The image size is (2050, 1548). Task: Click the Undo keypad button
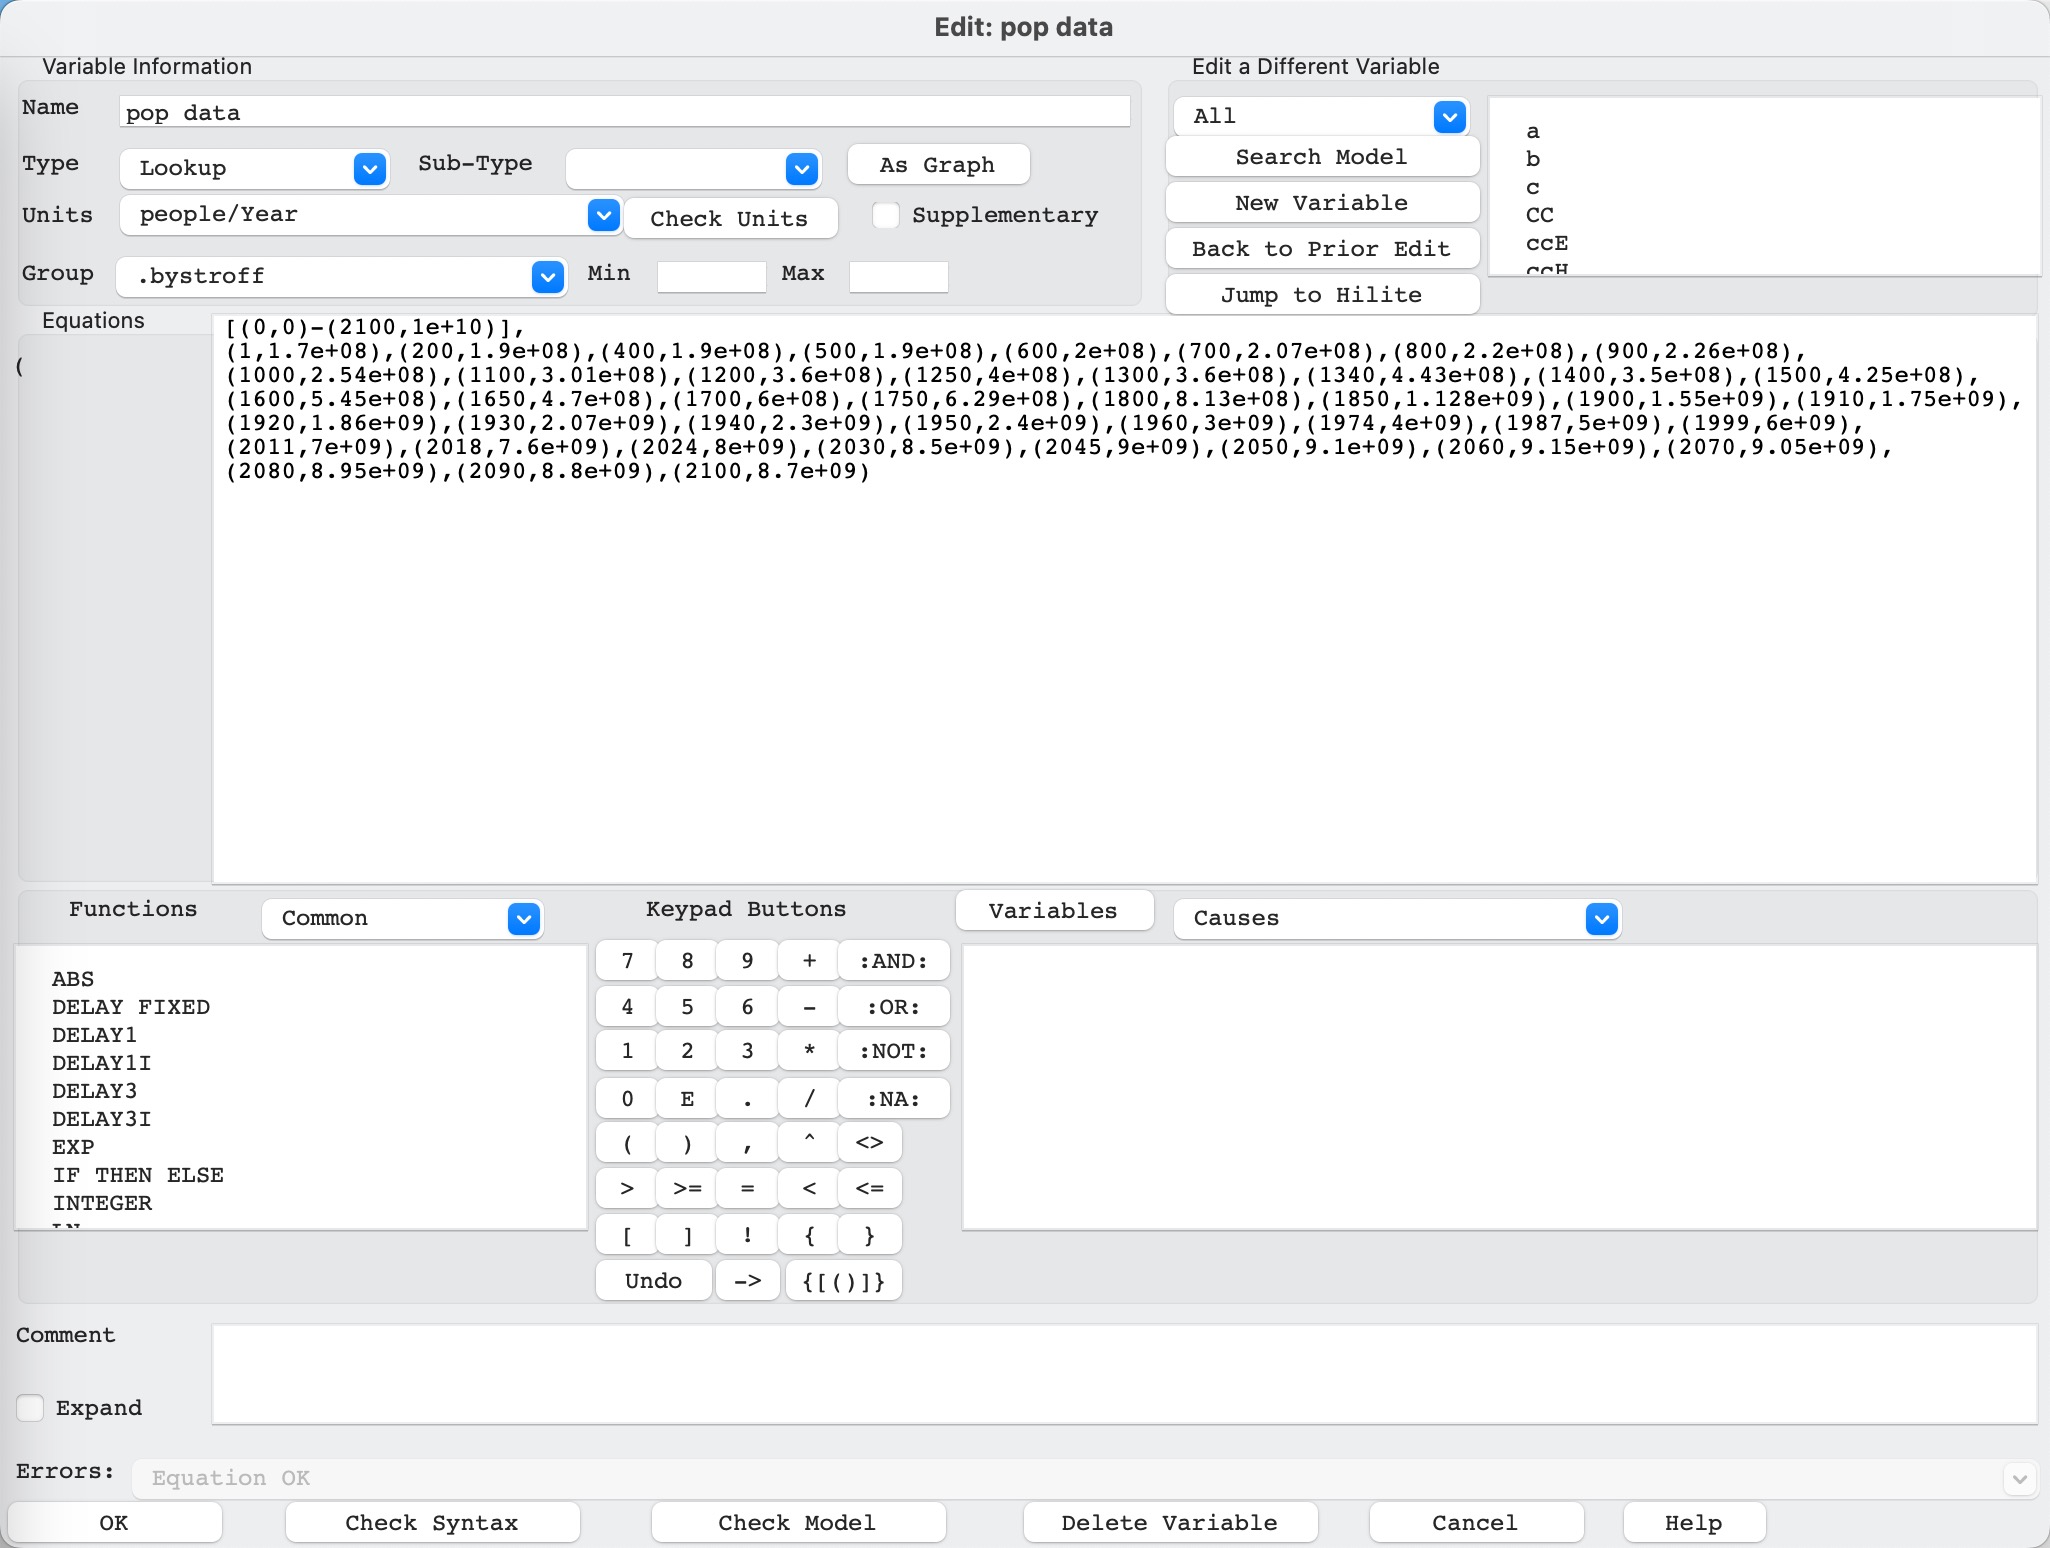pos(654,1280)
